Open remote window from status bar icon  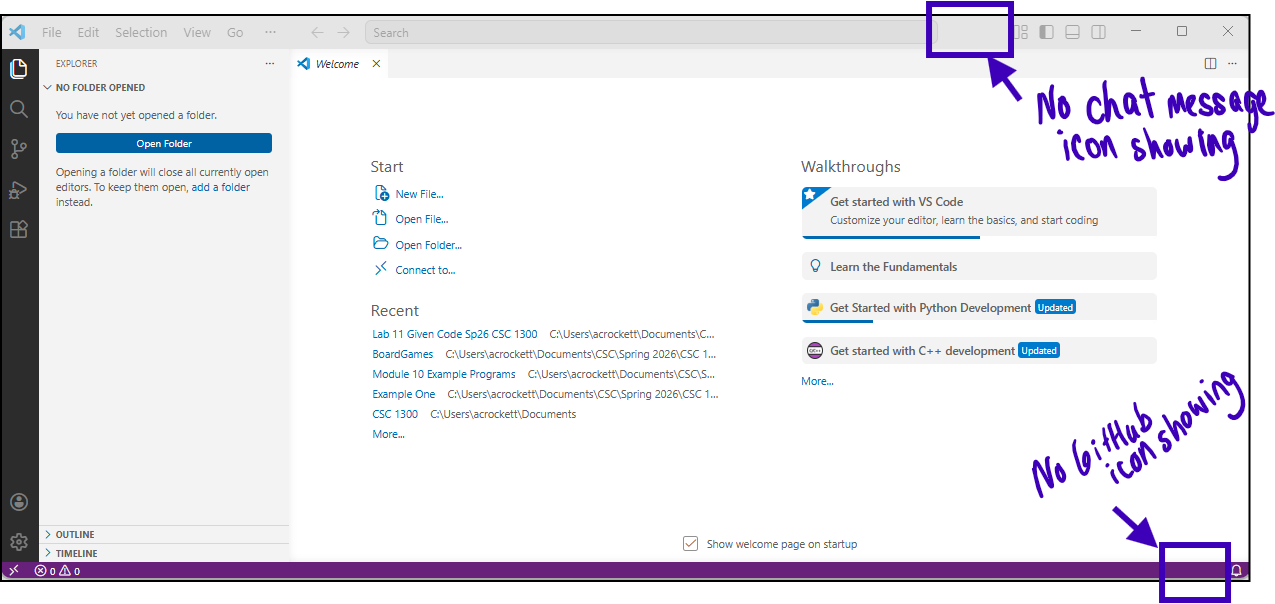pos(14,571)
